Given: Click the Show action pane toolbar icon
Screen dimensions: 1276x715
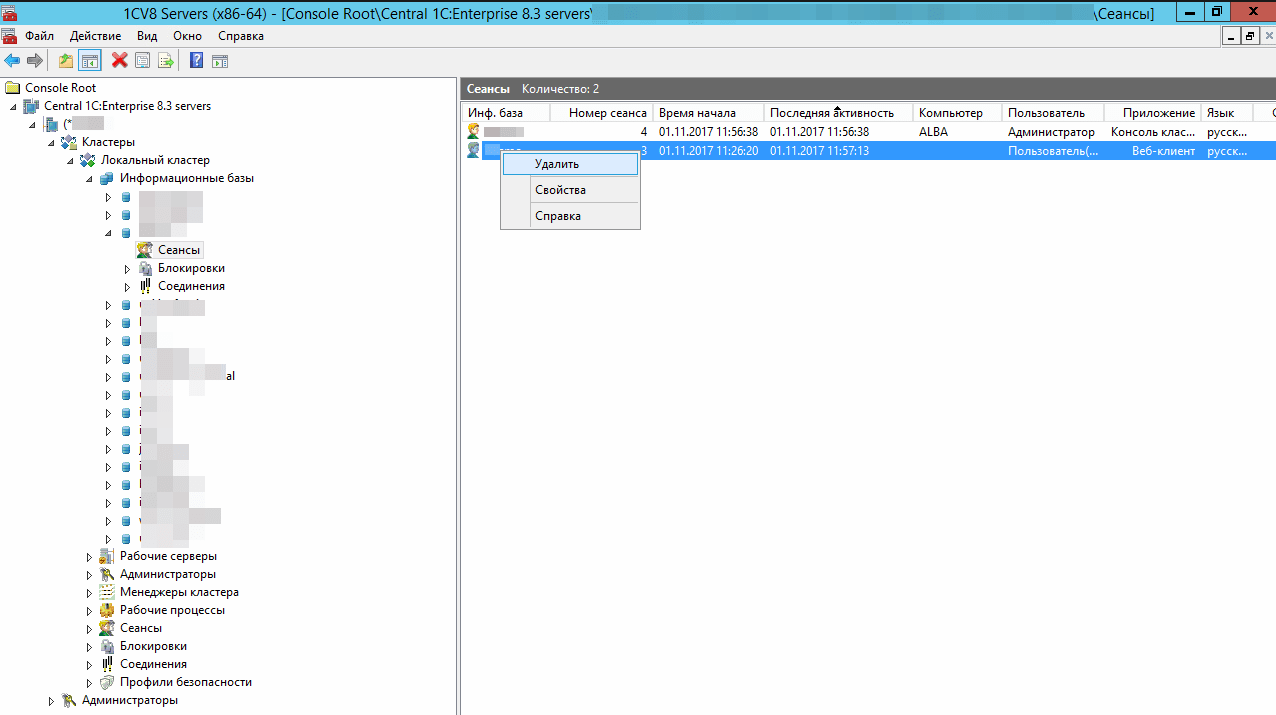Looking at the screenshot, I should click(219, 60).
